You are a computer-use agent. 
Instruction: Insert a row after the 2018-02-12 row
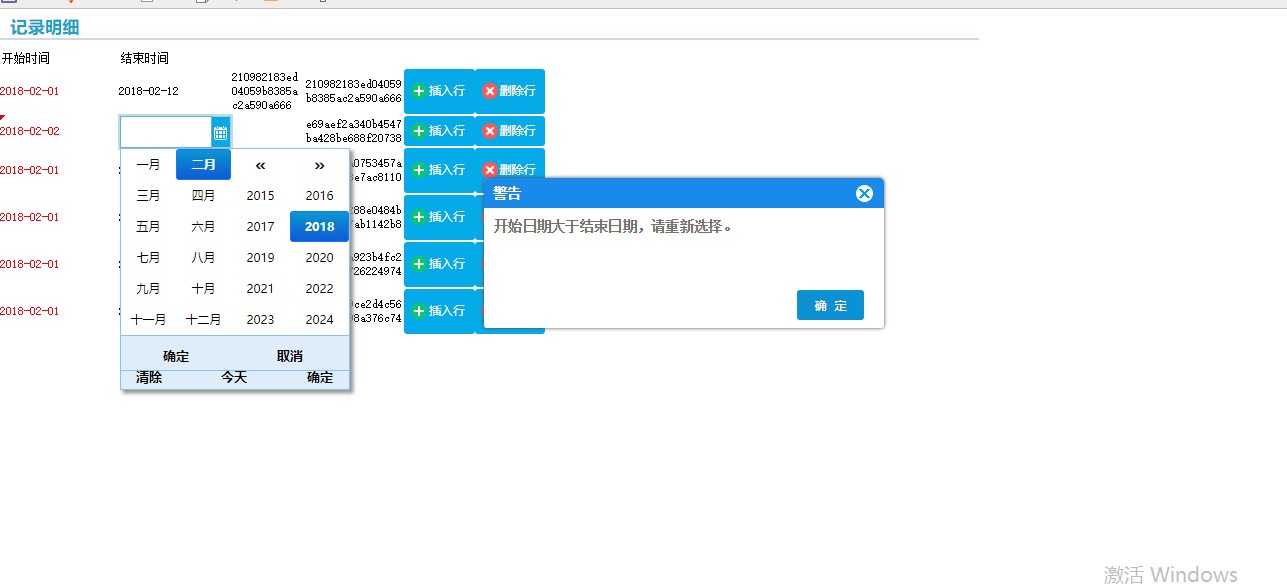[439, 91]
